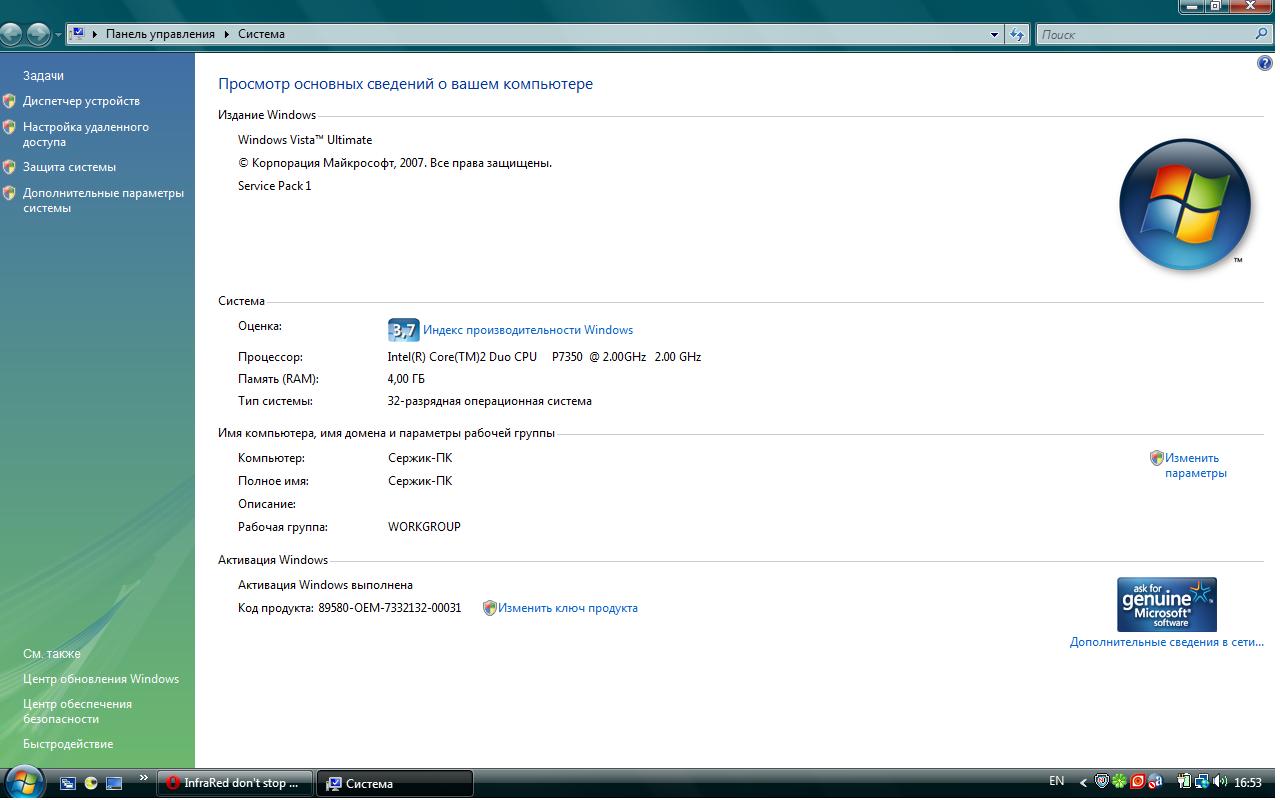Click shield icon beside 'Настройка удаленного доступа'
Image resolution: width=1280 pixels, height=800 pixels.
tap(9, 127)
